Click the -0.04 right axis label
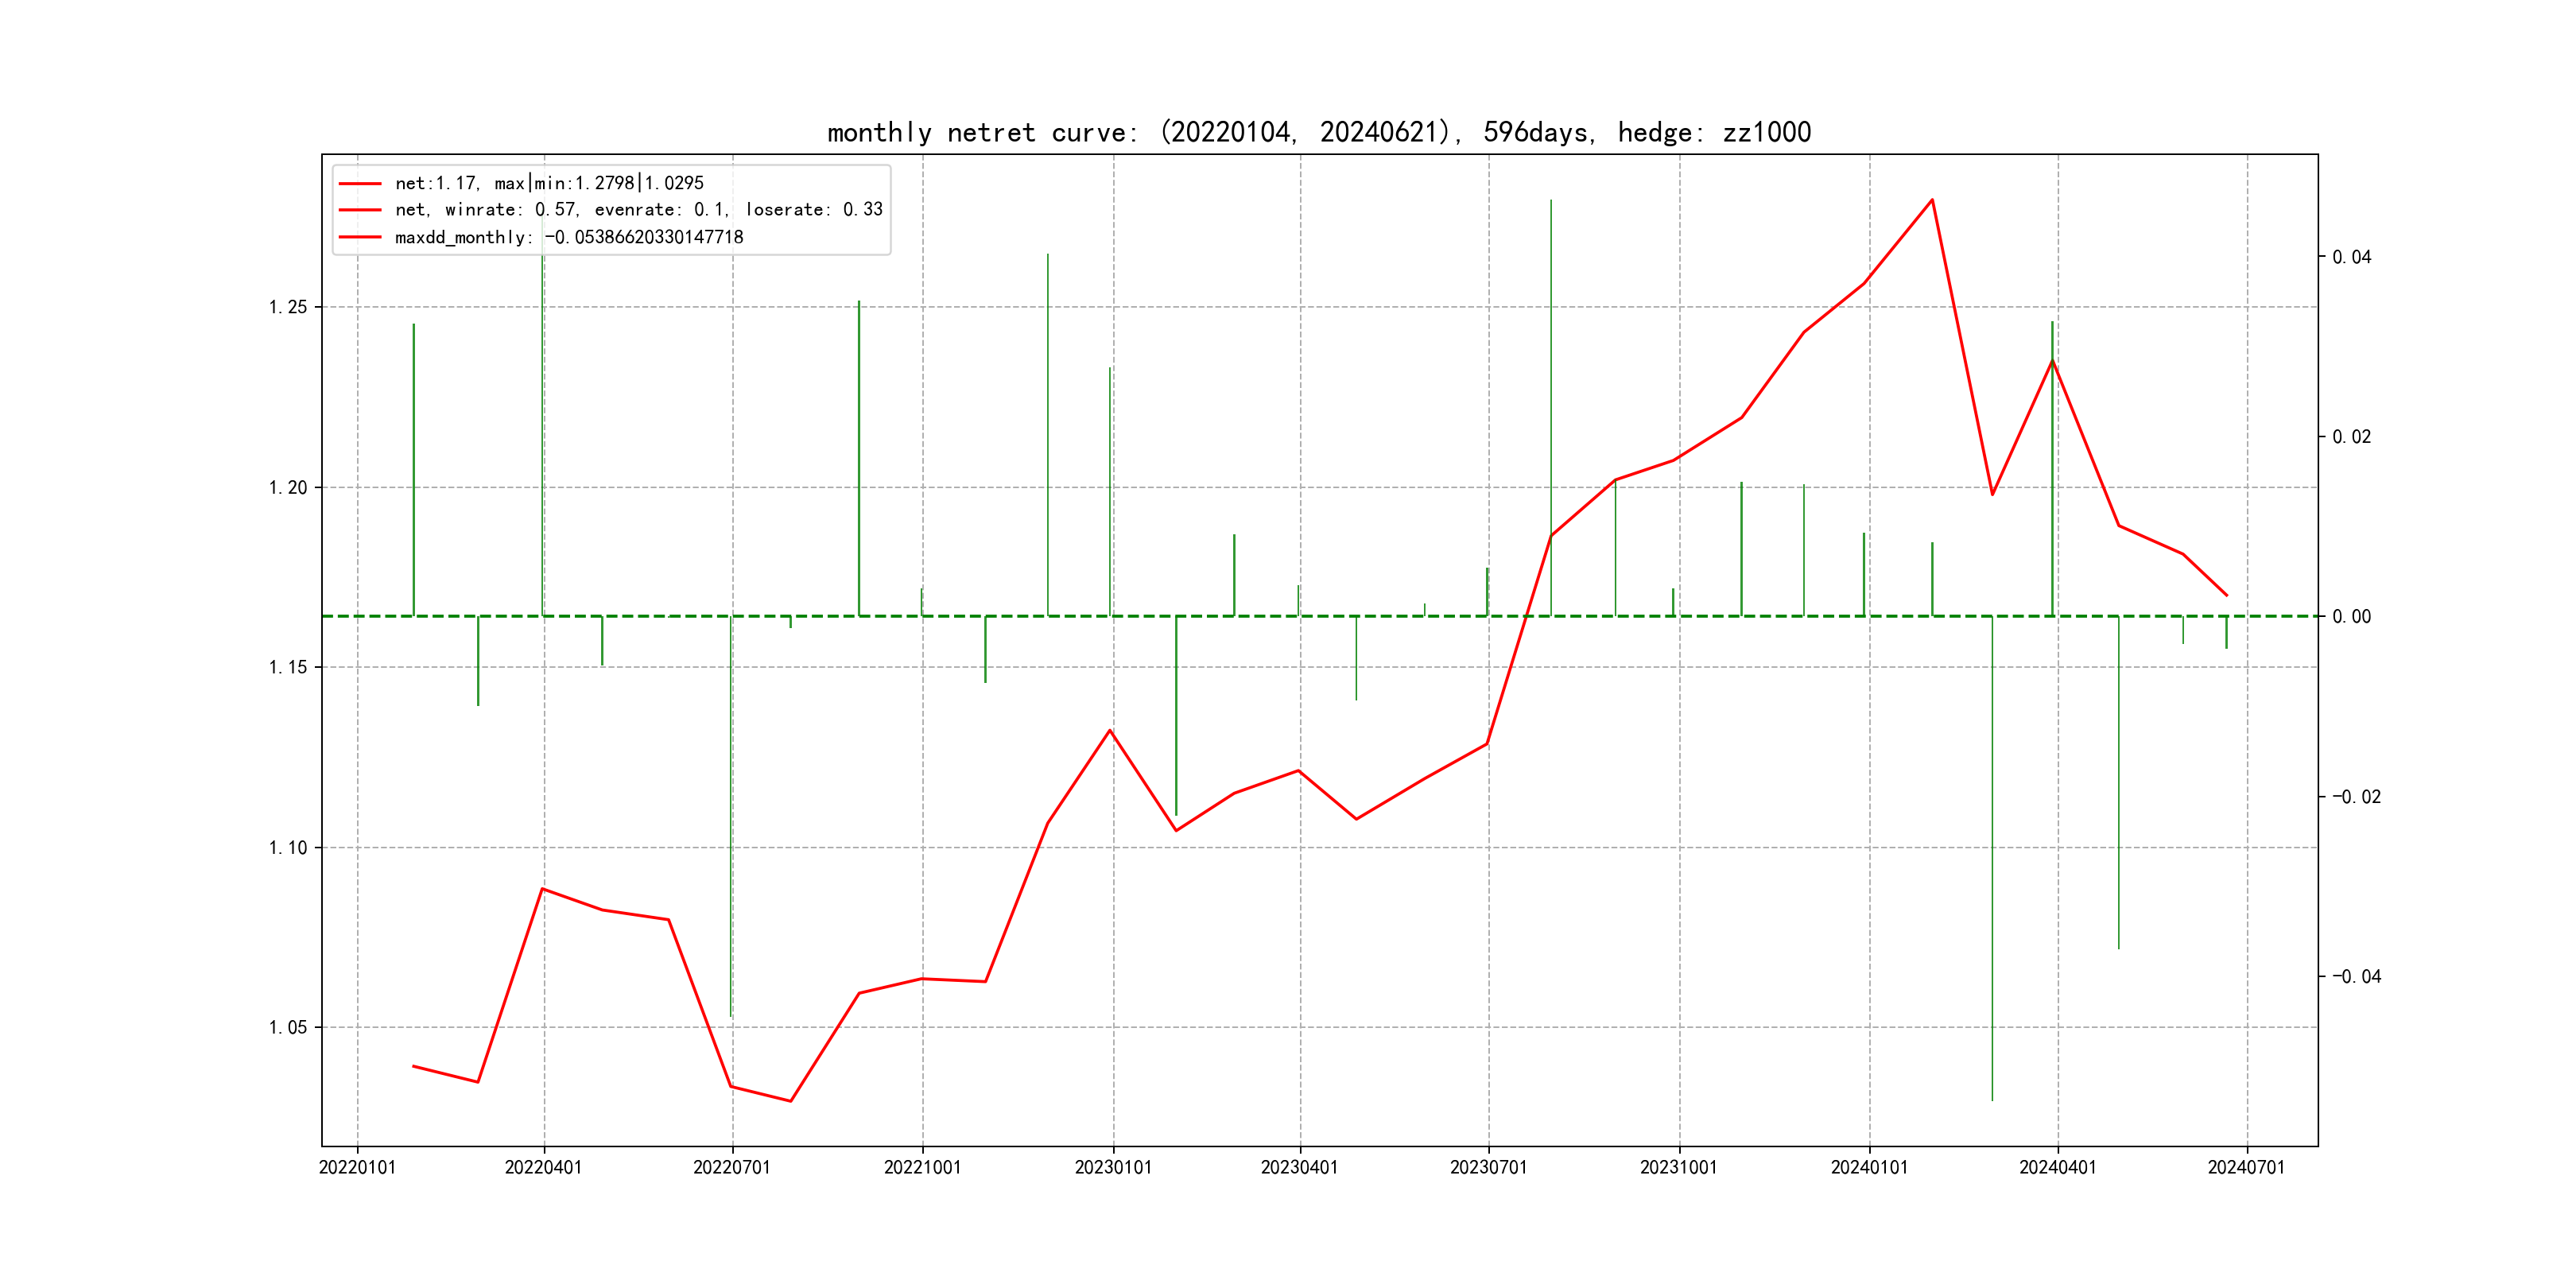This screenshot has height=1288, width=2576. [x=2356, y=976]
